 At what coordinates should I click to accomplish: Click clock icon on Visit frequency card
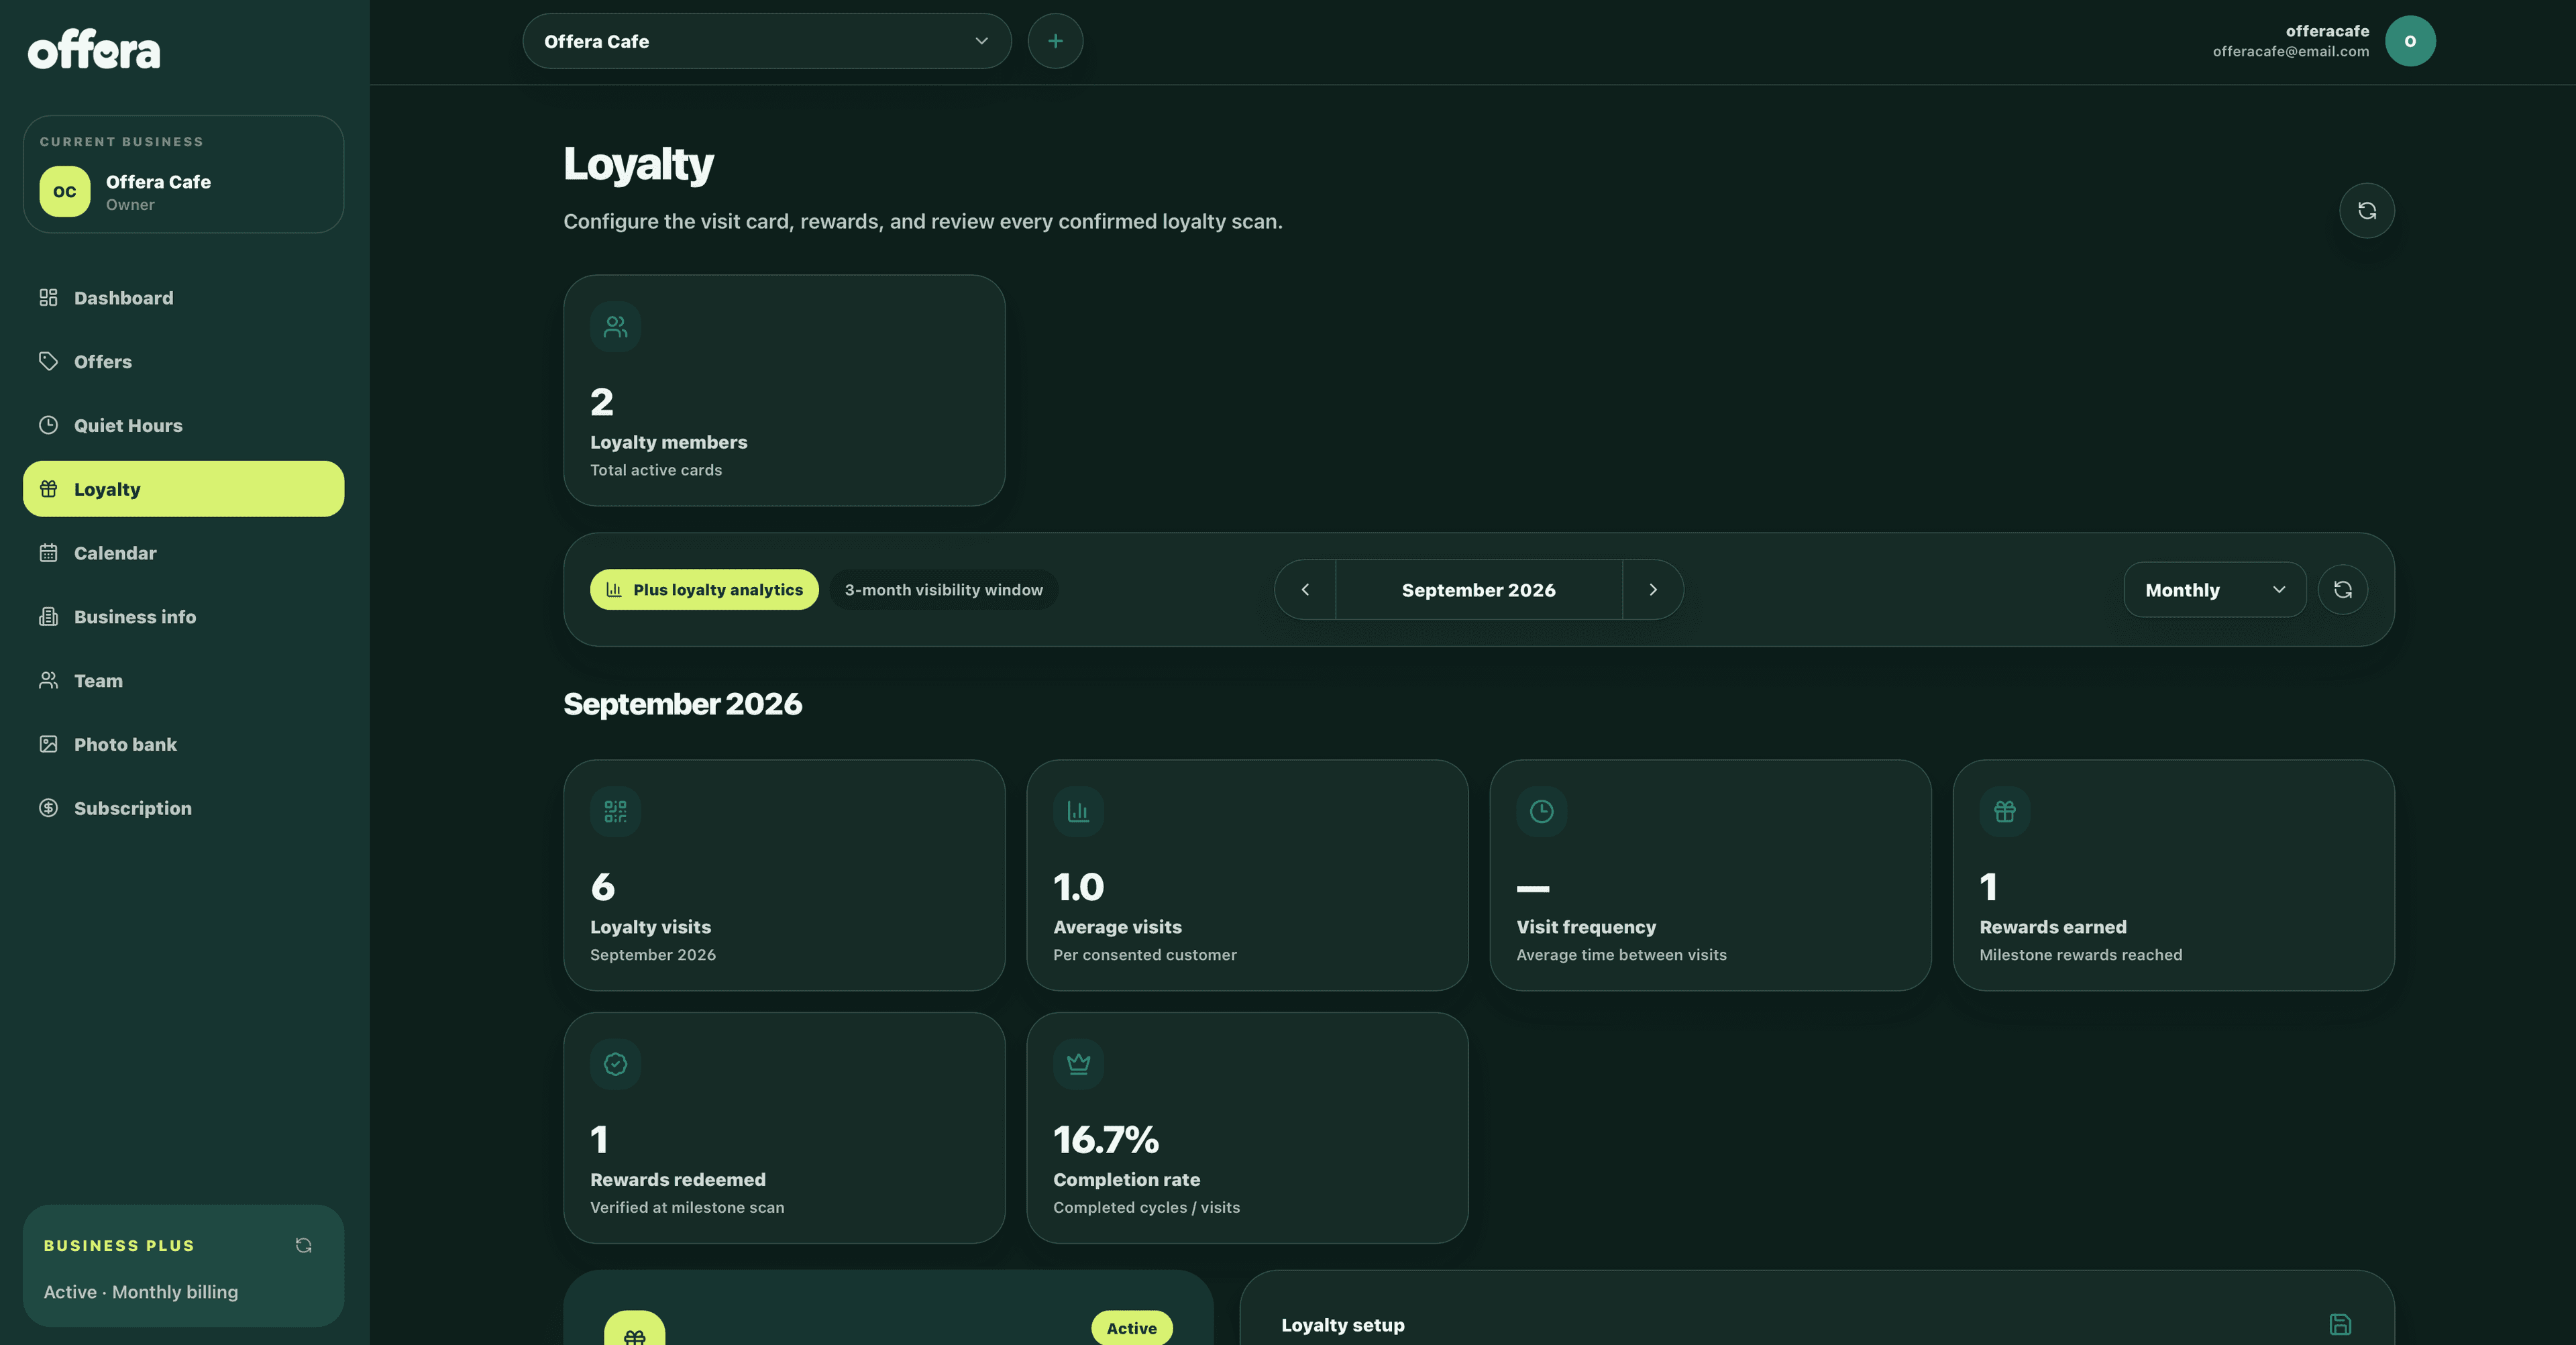[x=1541, y=811]
